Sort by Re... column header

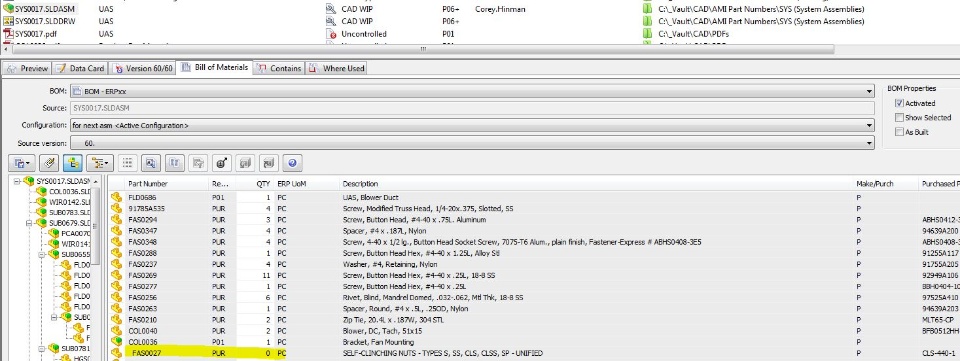(223, 184)
